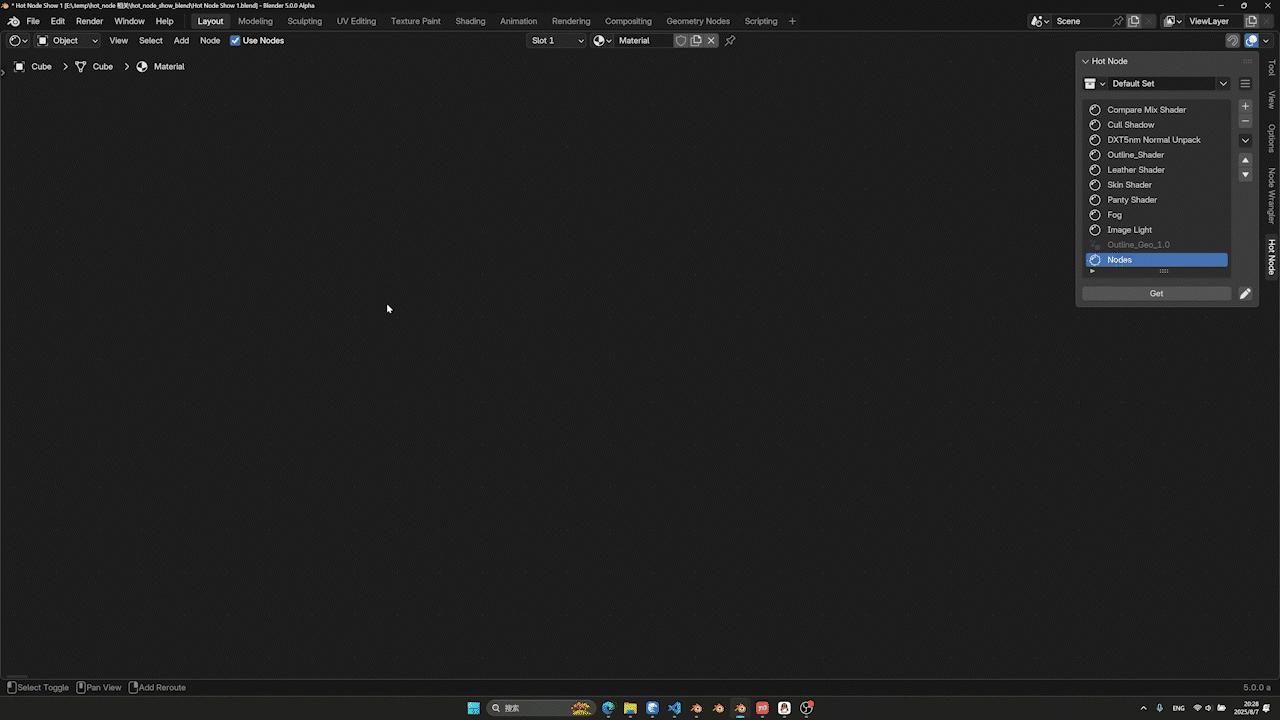Open preset specials chevron menu
This screenshot has height=720, width=1280.
point(1245,140)
